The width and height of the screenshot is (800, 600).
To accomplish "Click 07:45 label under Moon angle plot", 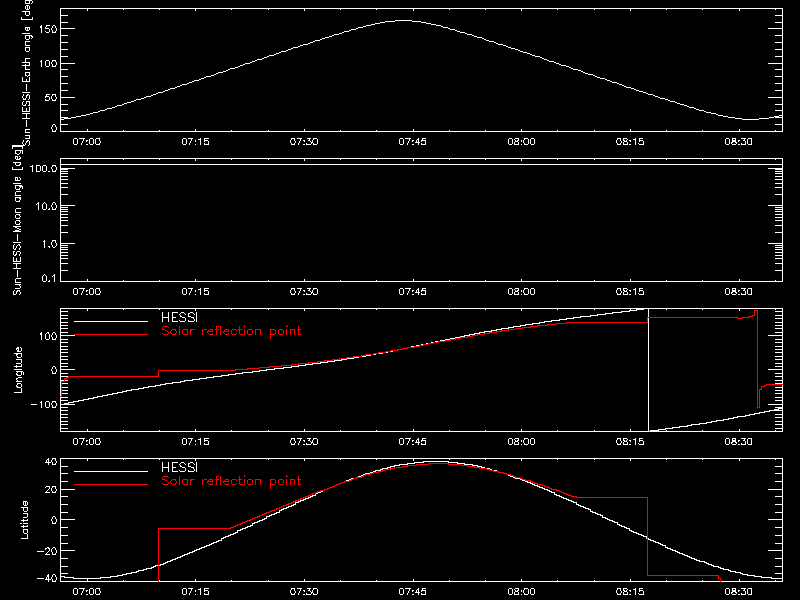I will tap(413, 291).
